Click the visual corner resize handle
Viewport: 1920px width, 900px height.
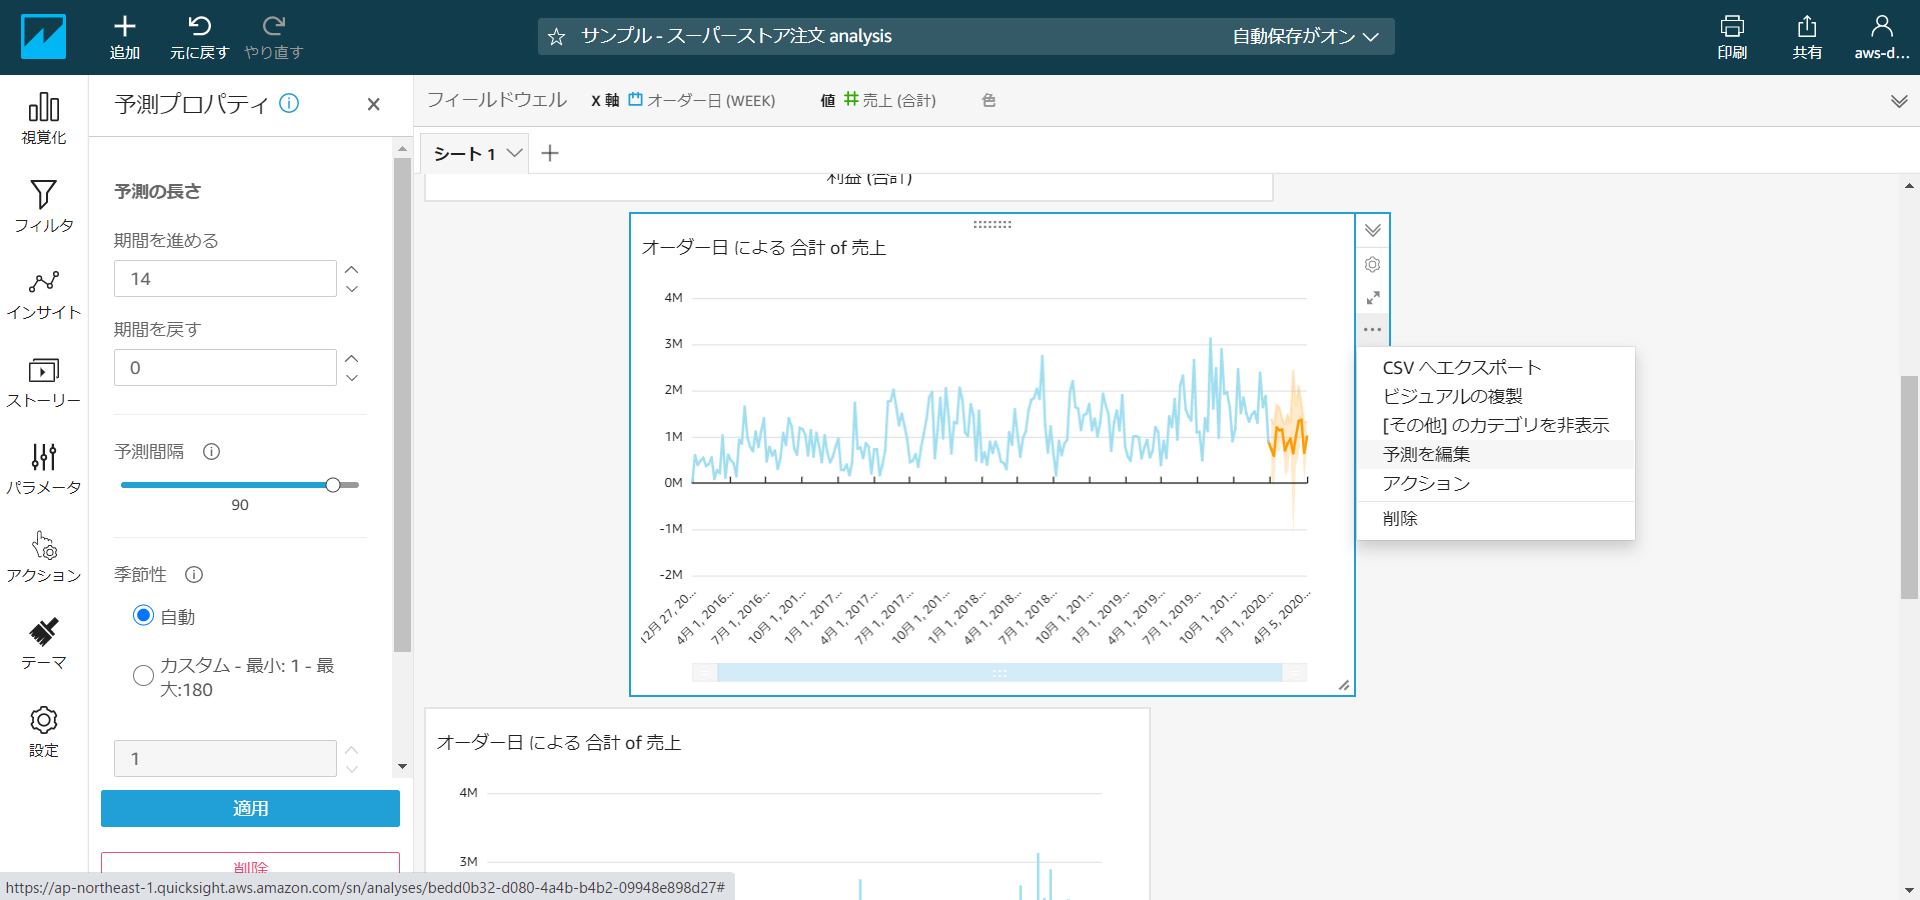tap(1344, 685)
